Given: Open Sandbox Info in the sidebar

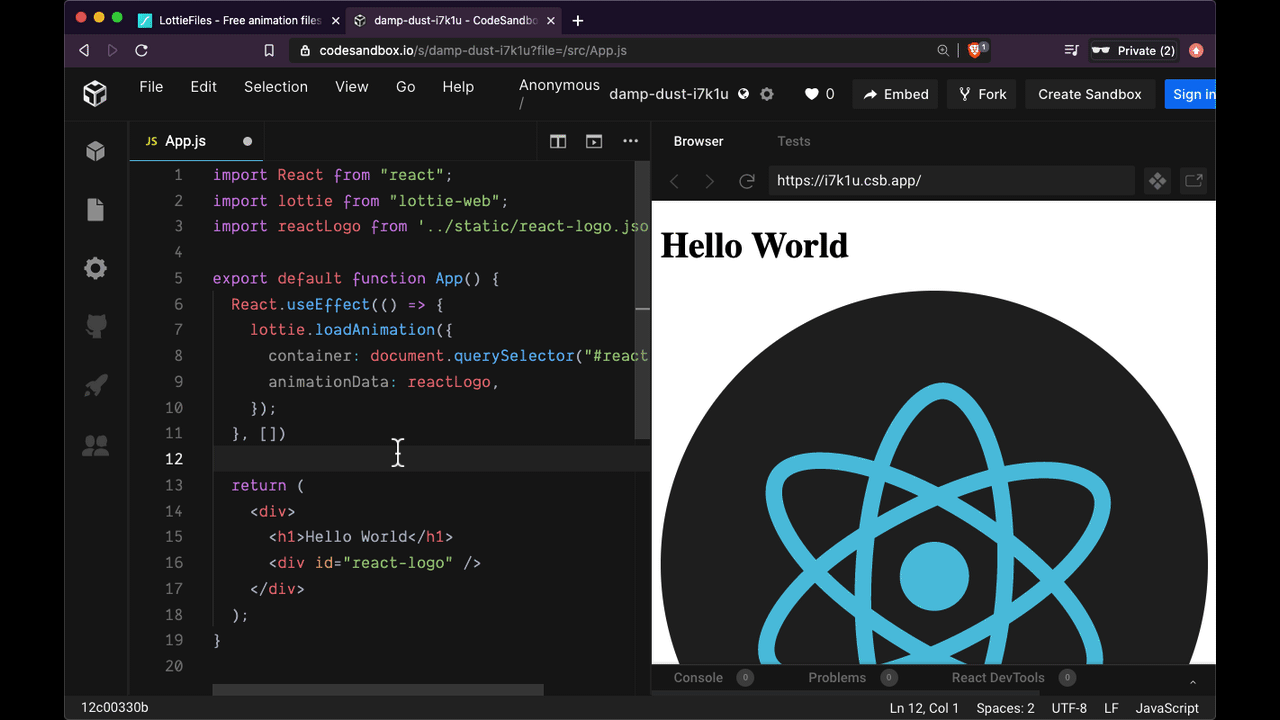Looking at the screenshot, I should 95,151.
